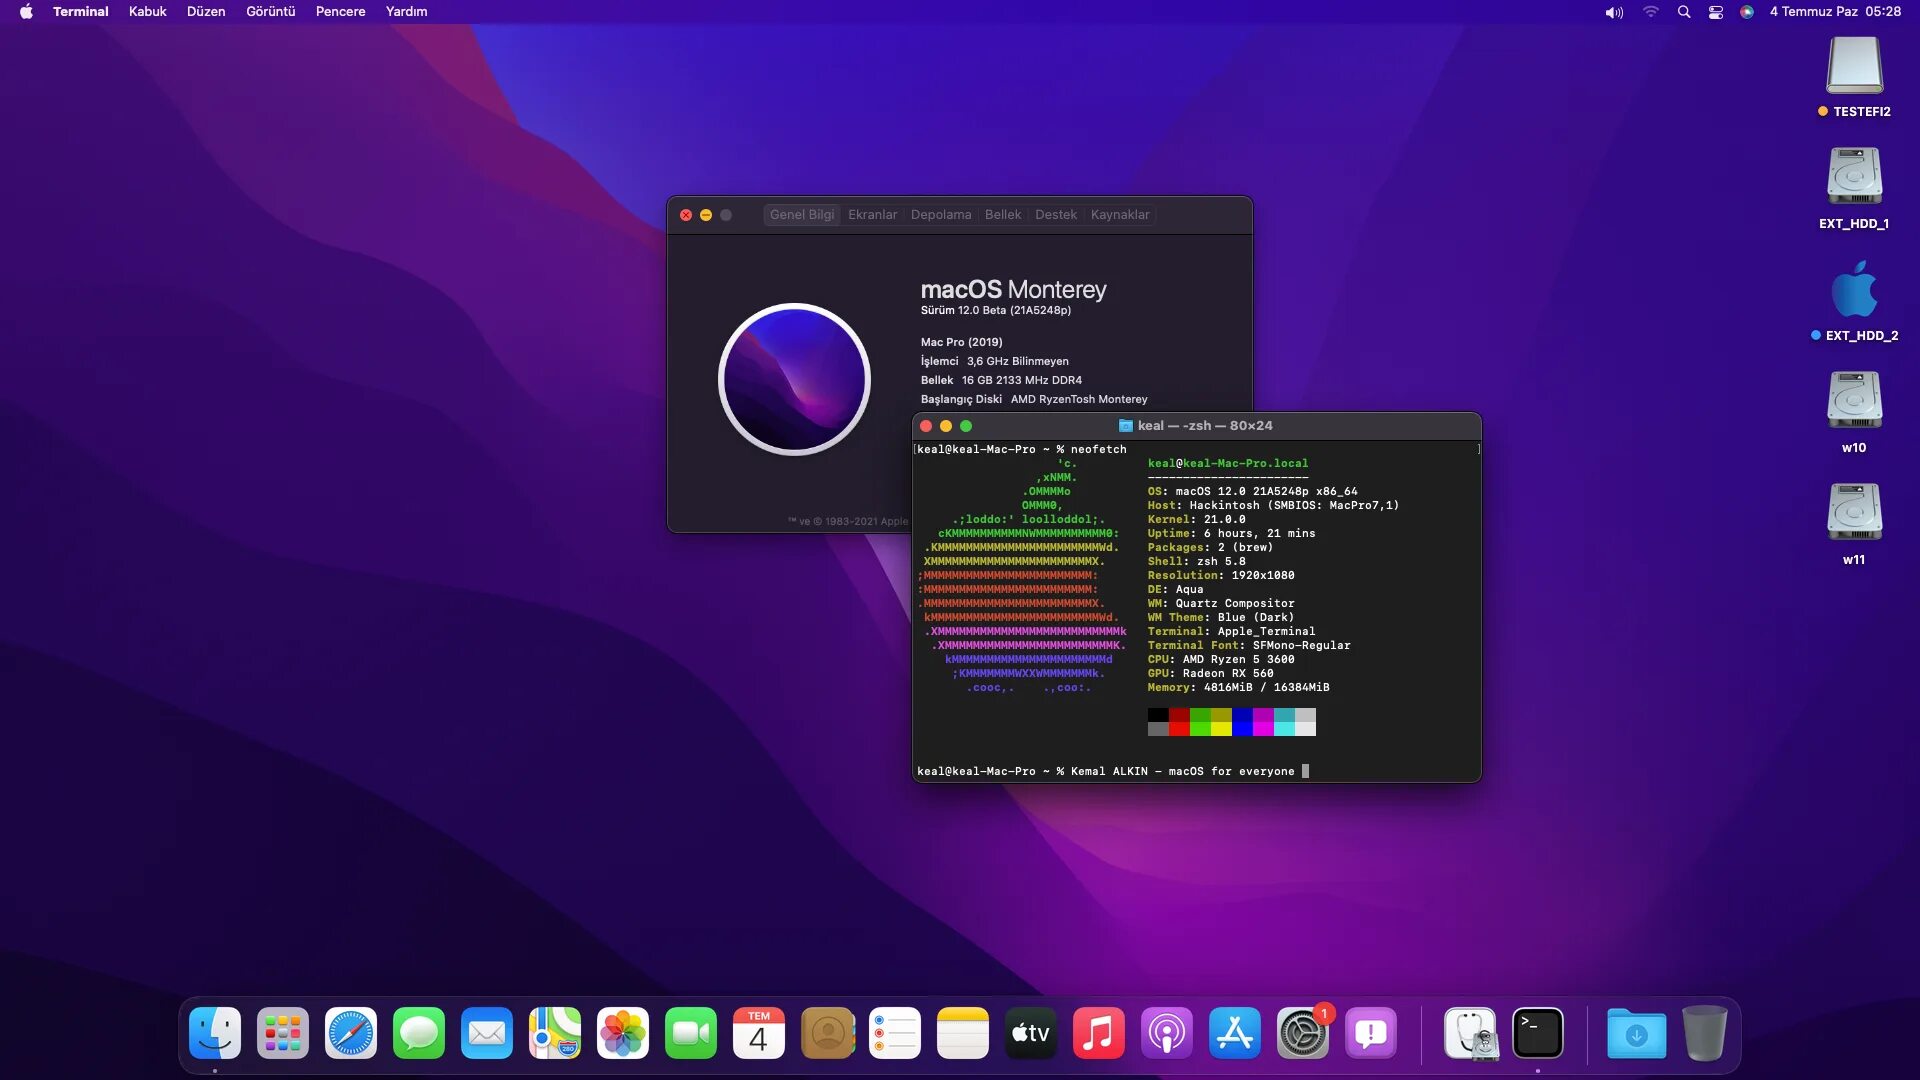Click the white swatch in neofetch color palette
This screenshot has width=1920, height=1080.
click(x=1305, y=730)
